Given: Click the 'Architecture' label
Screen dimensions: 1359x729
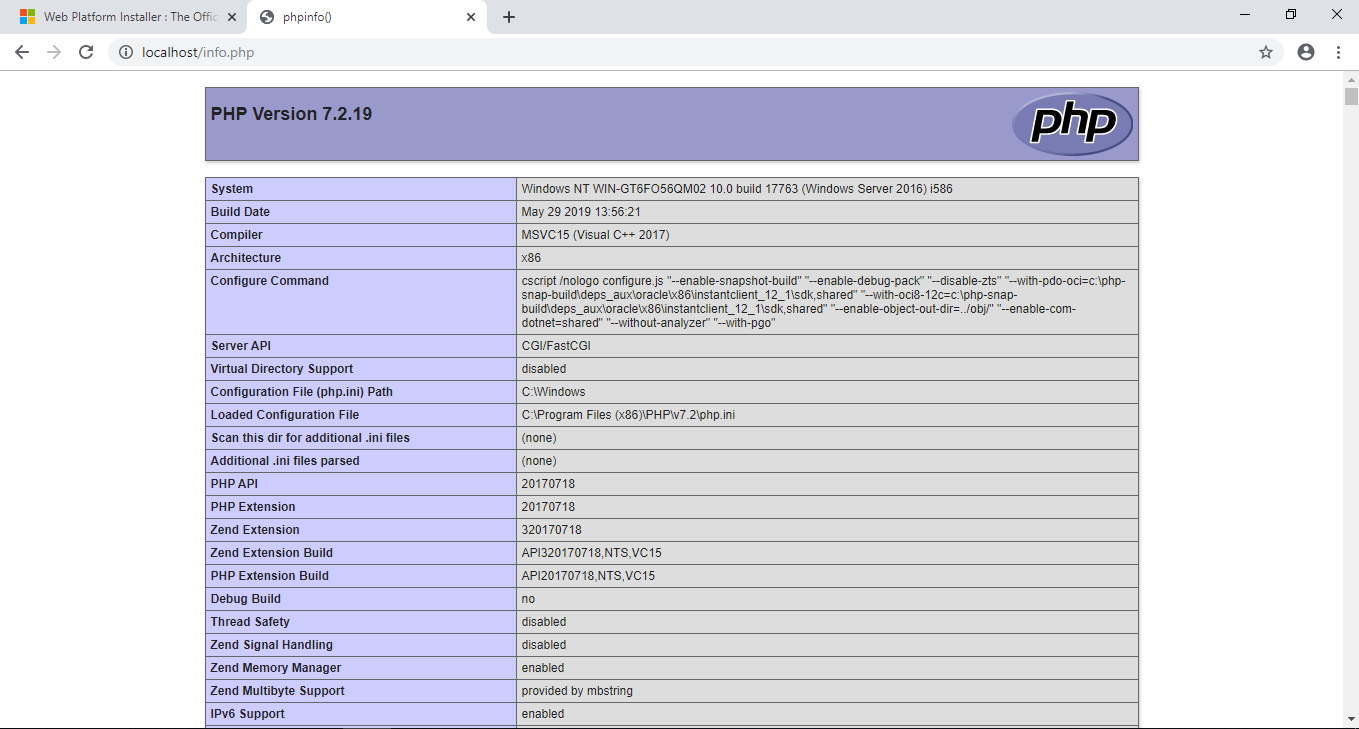Looking at the screenshot, I should (x=246, y=258).
